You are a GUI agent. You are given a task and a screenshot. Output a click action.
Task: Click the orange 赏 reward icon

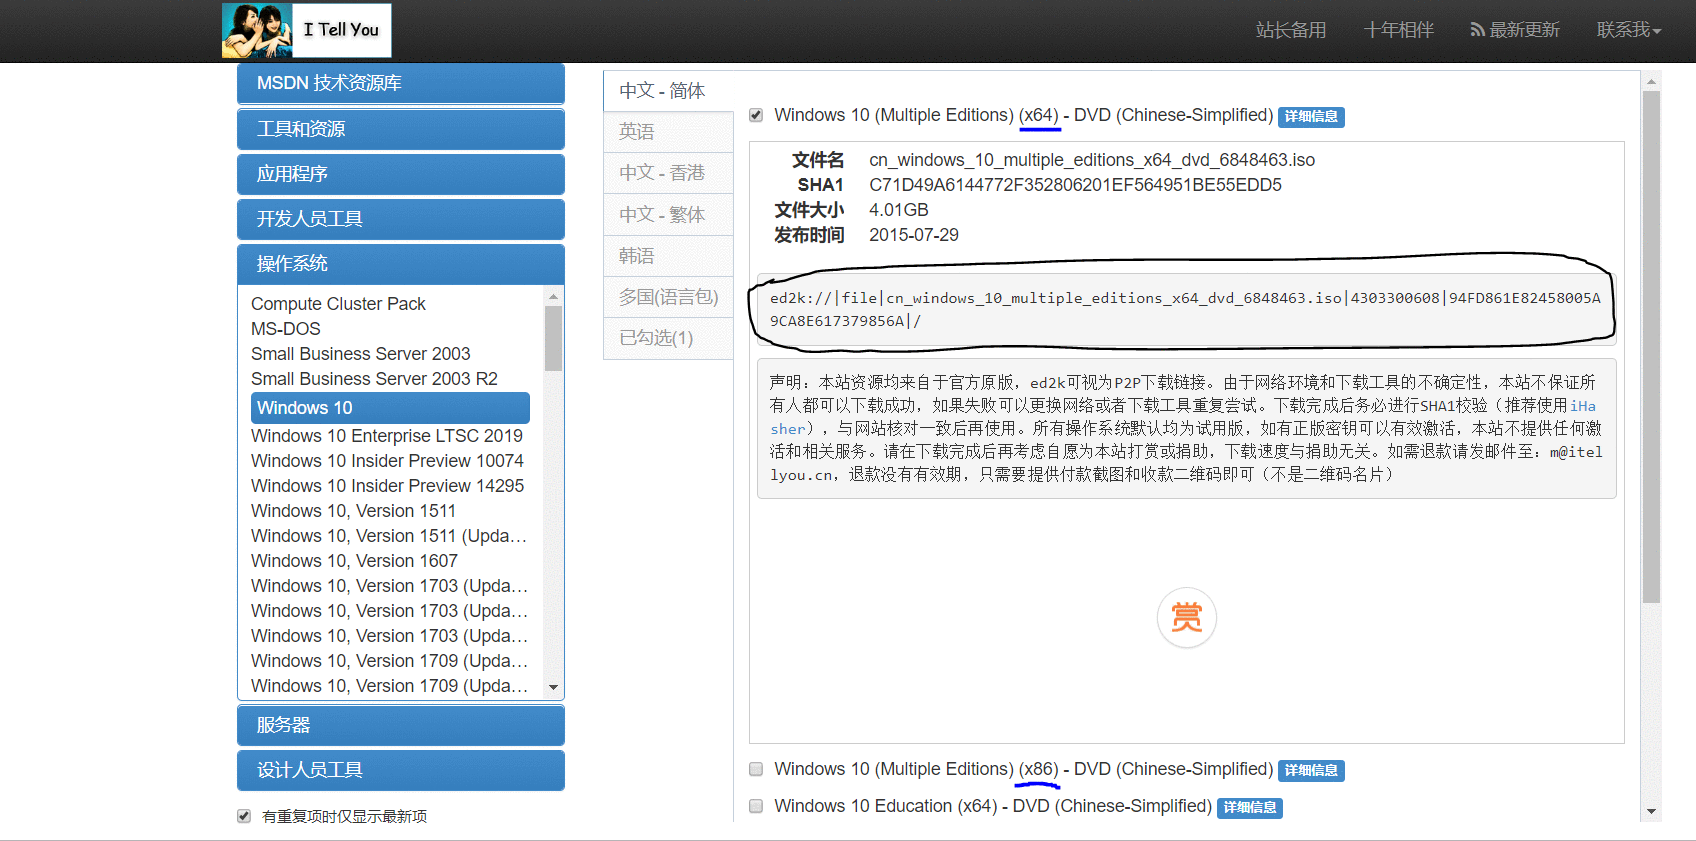(x=1187, y=617)
